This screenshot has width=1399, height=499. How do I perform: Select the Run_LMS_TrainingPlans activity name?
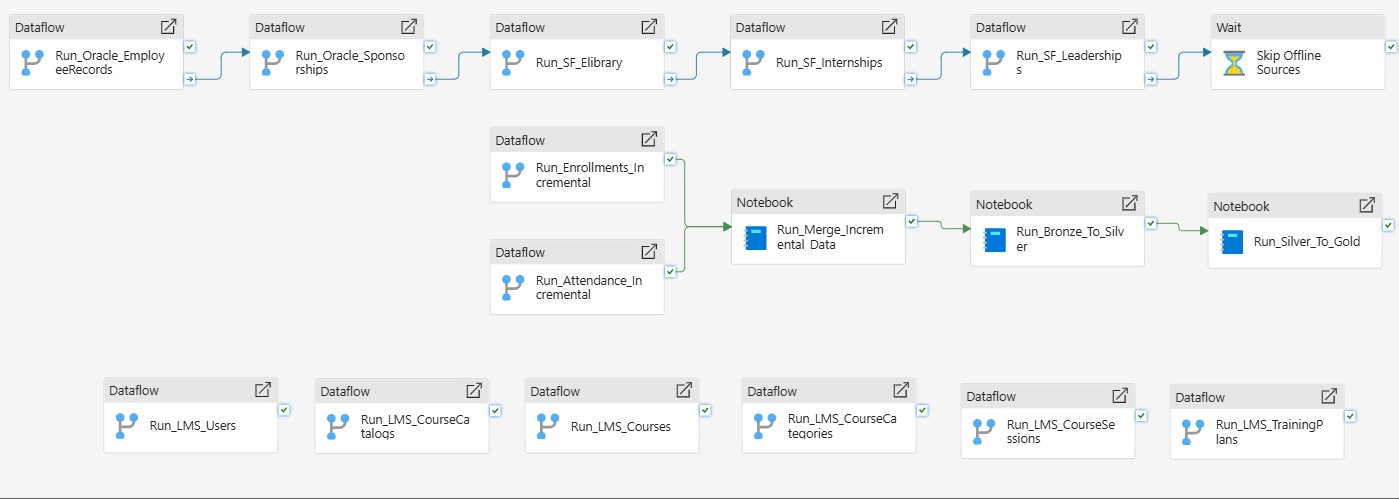click(x=1269, y=432)
